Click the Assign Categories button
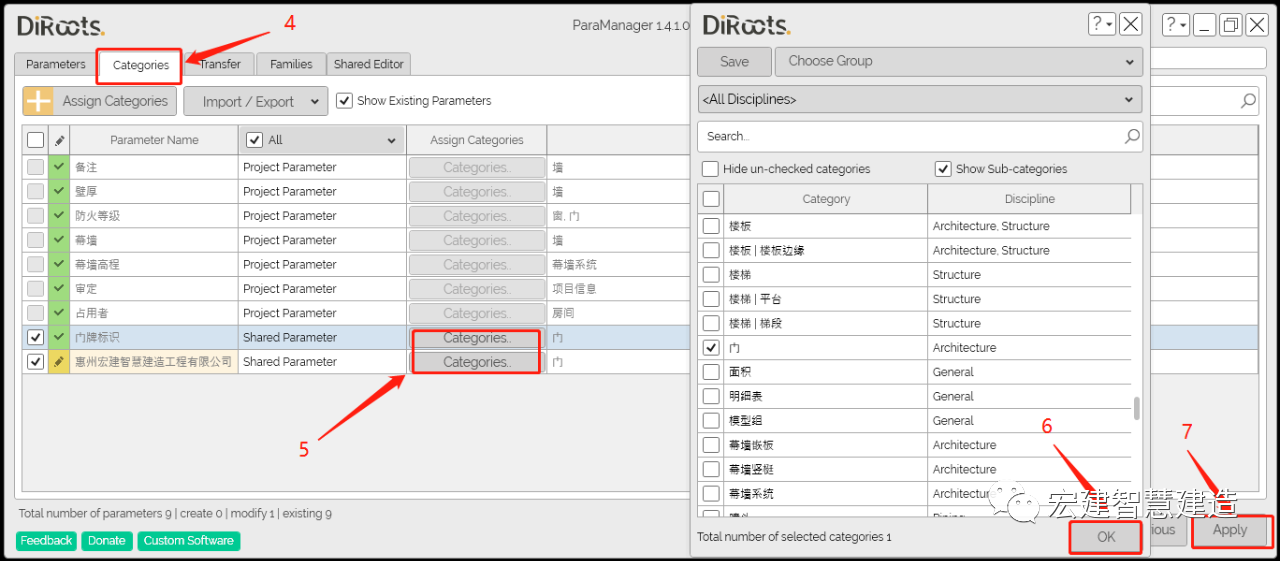 click(100, 101)
